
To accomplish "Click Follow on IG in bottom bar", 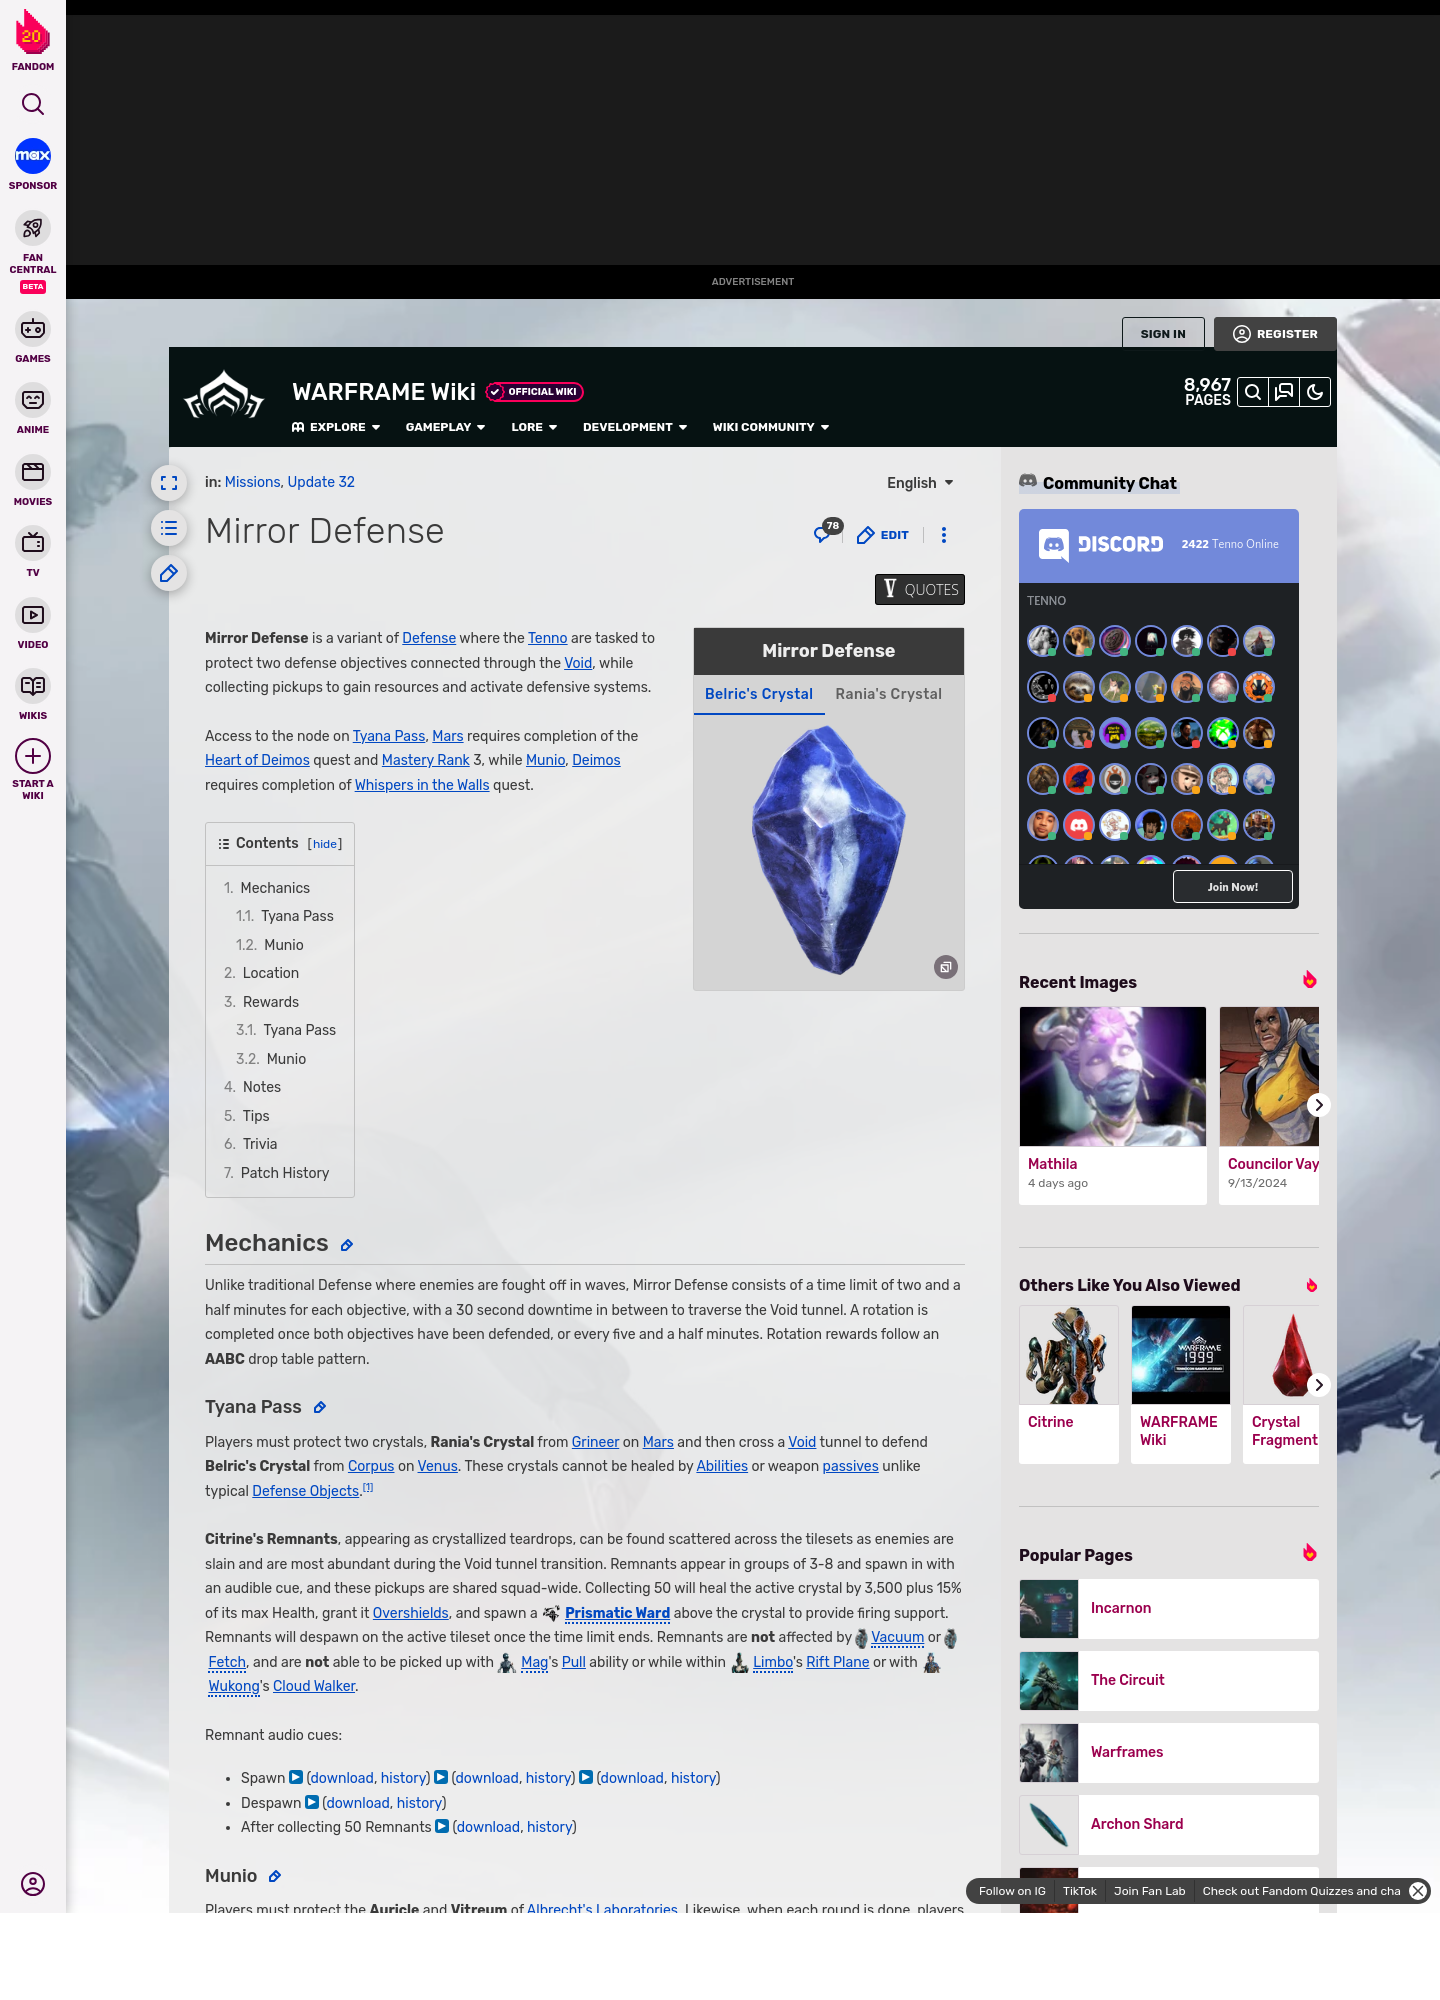I will 1012,1891.
